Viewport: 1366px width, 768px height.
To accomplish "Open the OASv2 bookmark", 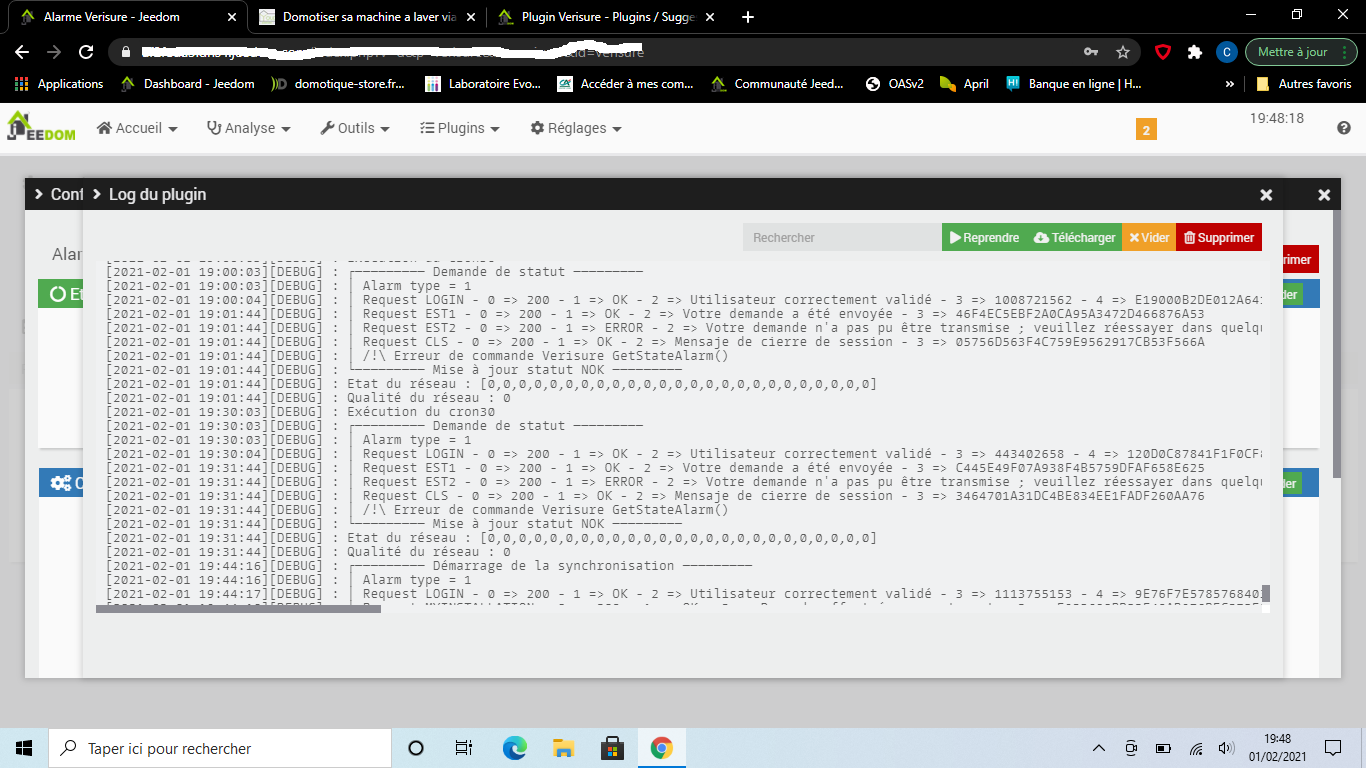I will coord(894,84).
